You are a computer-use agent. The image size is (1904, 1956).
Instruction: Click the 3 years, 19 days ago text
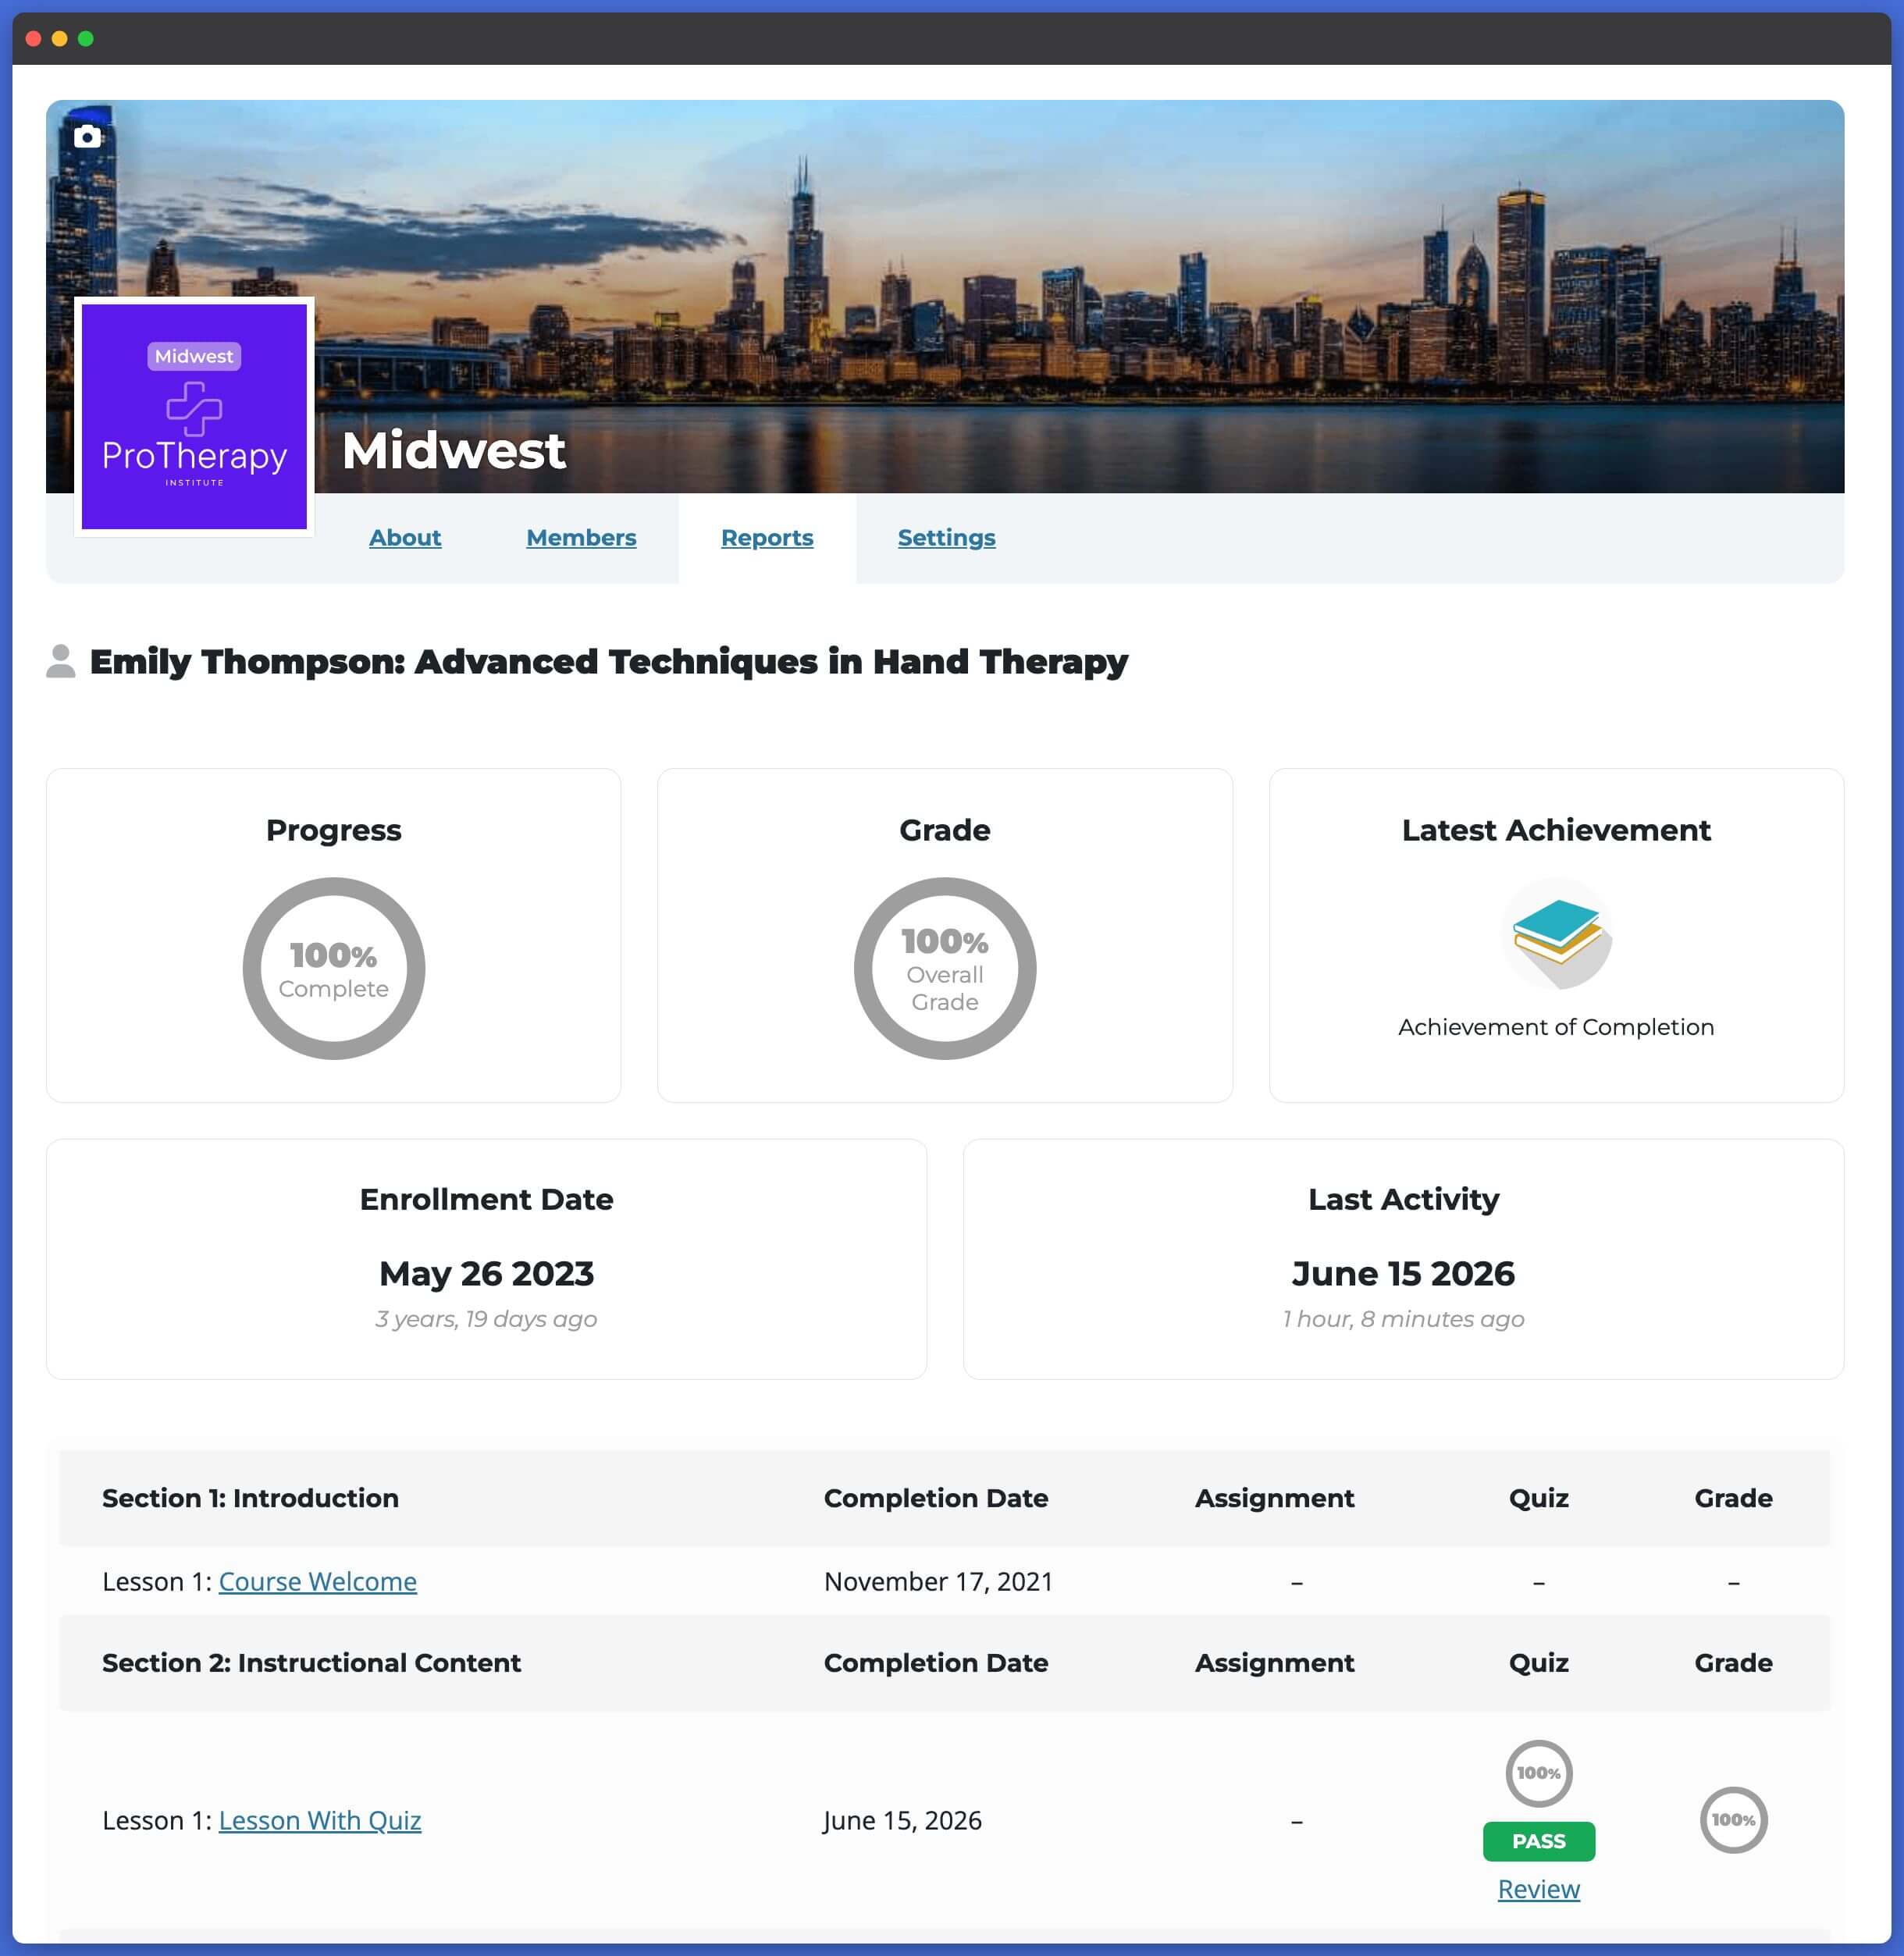pos(486,1319)
